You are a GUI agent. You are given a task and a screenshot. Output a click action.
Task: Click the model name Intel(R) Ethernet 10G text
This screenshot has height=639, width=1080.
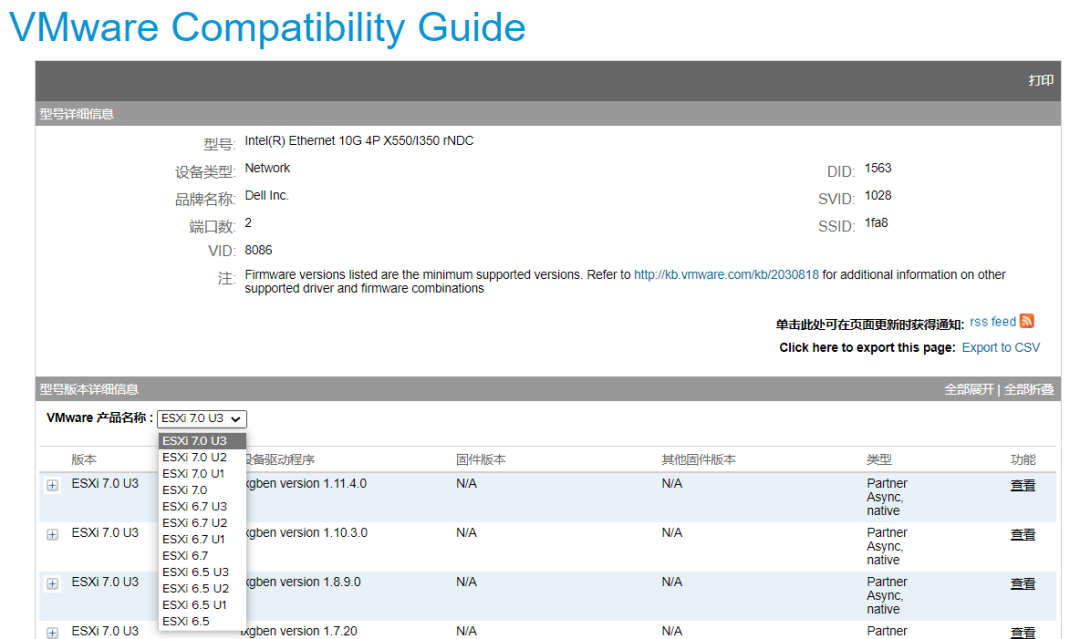(359, 141)
